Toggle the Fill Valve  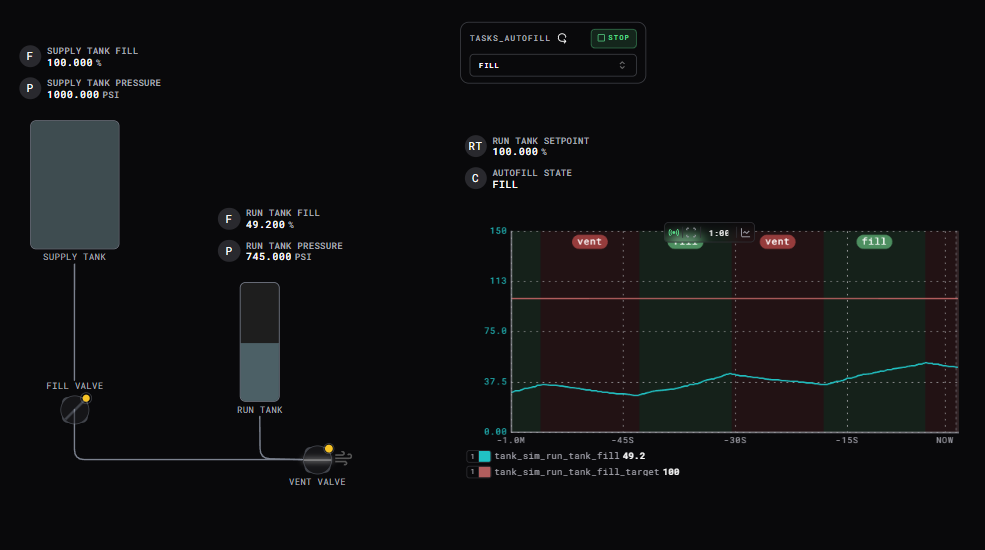tap(75, 411)
